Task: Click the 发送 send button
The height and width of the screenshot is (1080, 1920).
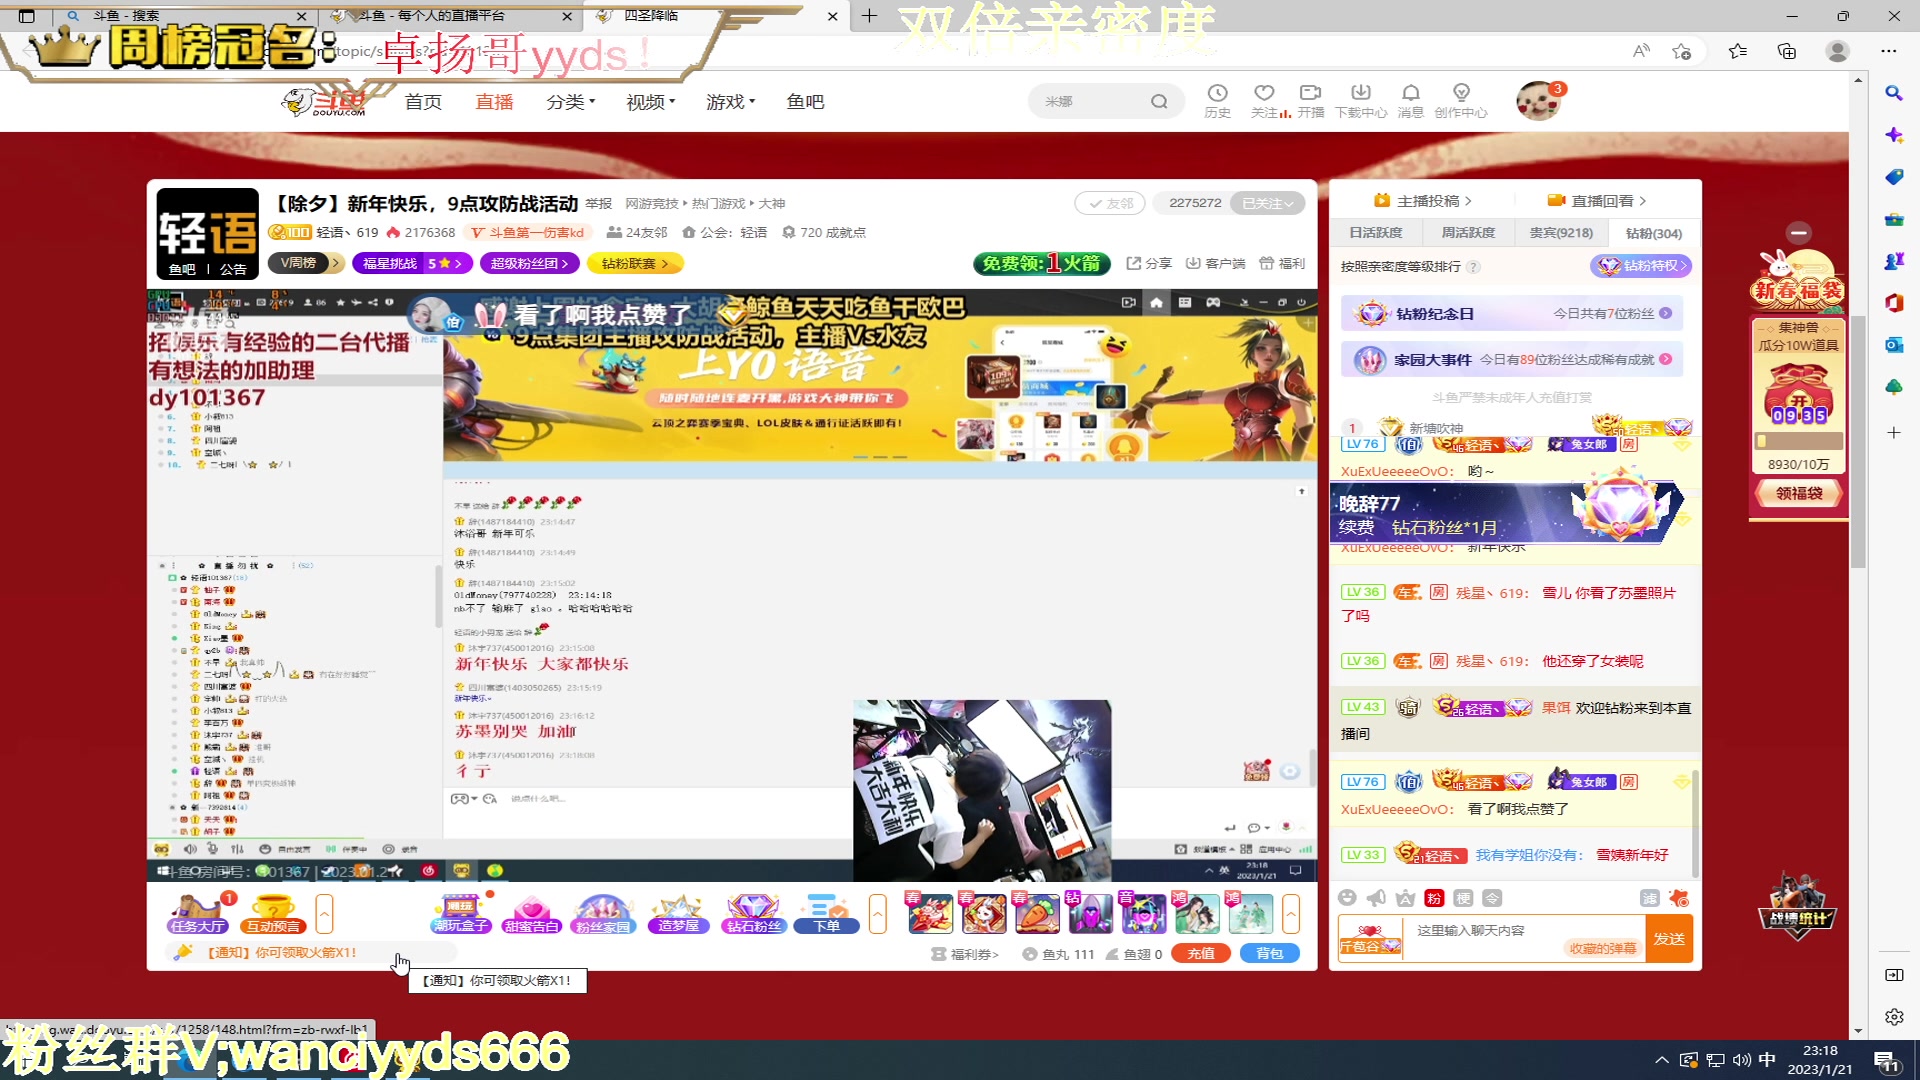Action: pyautogui.click(x=1669, y=938)
